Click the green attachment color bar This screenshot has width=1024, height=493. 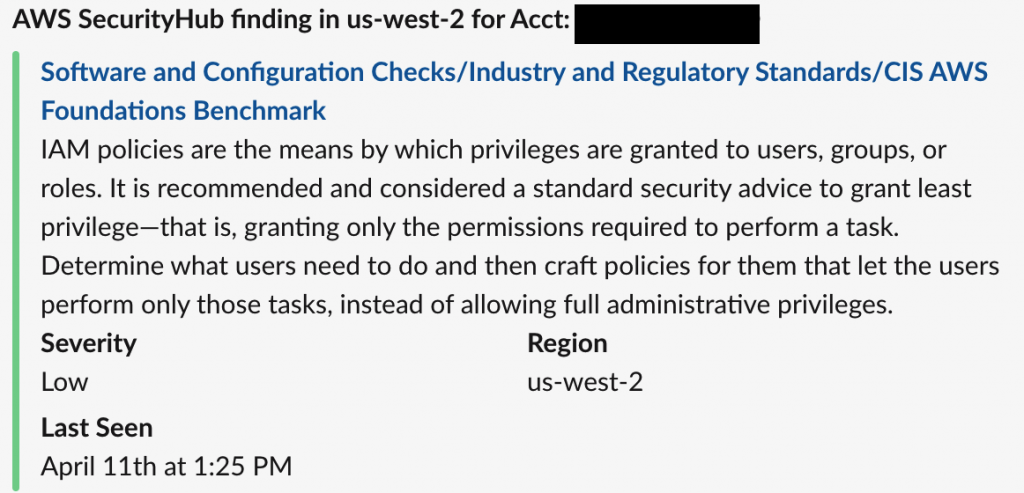[x=16, y=271]
